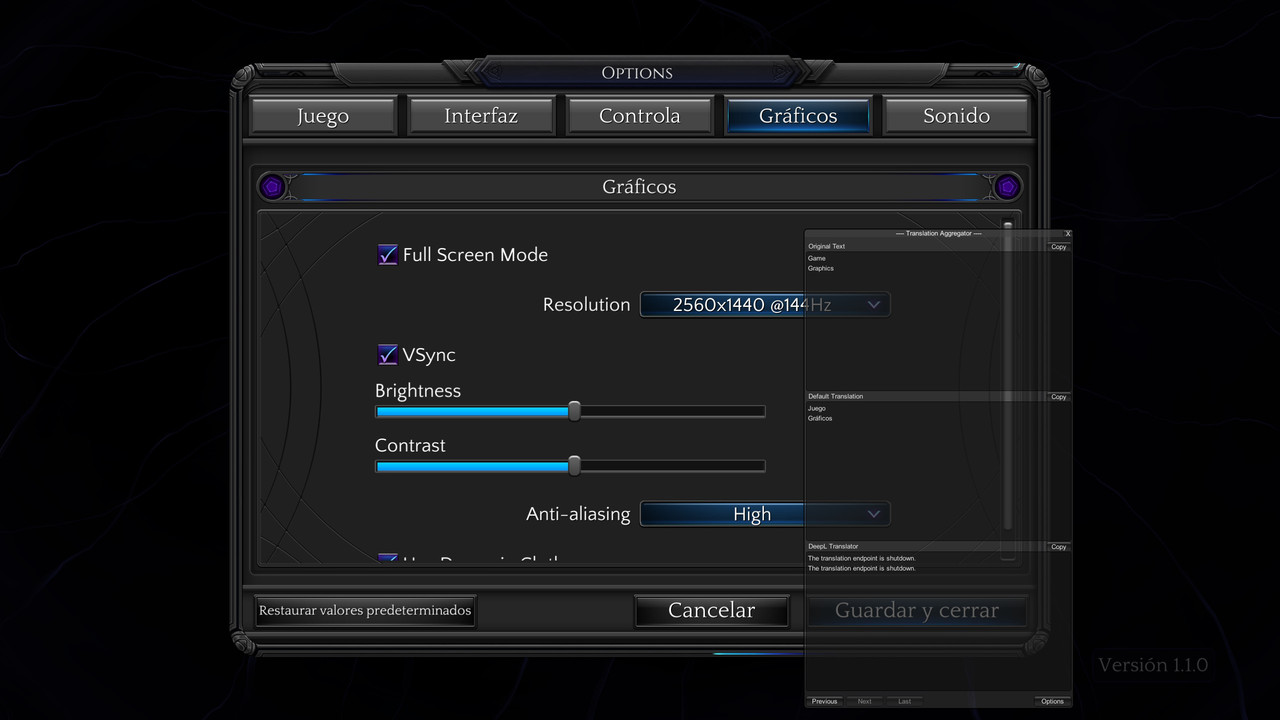Click Last in Translation Aggregator
Screen dimensions: 1280x720
[904, 701]
